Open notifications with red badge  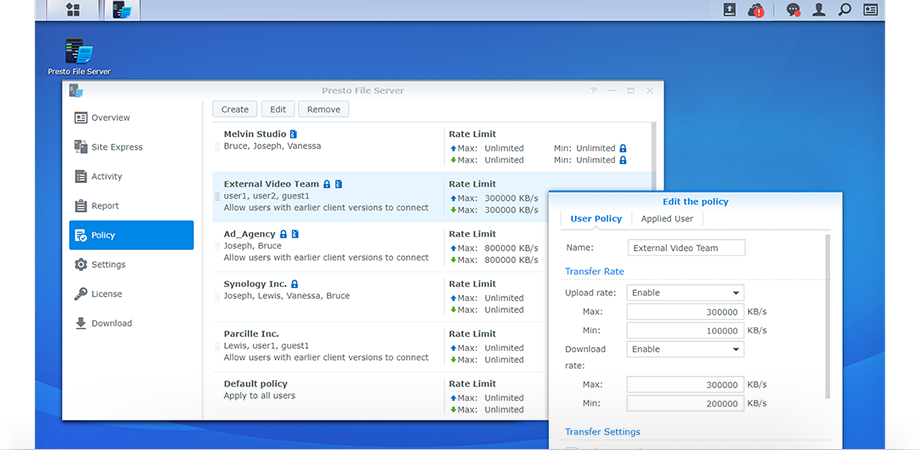click(757, 10)
